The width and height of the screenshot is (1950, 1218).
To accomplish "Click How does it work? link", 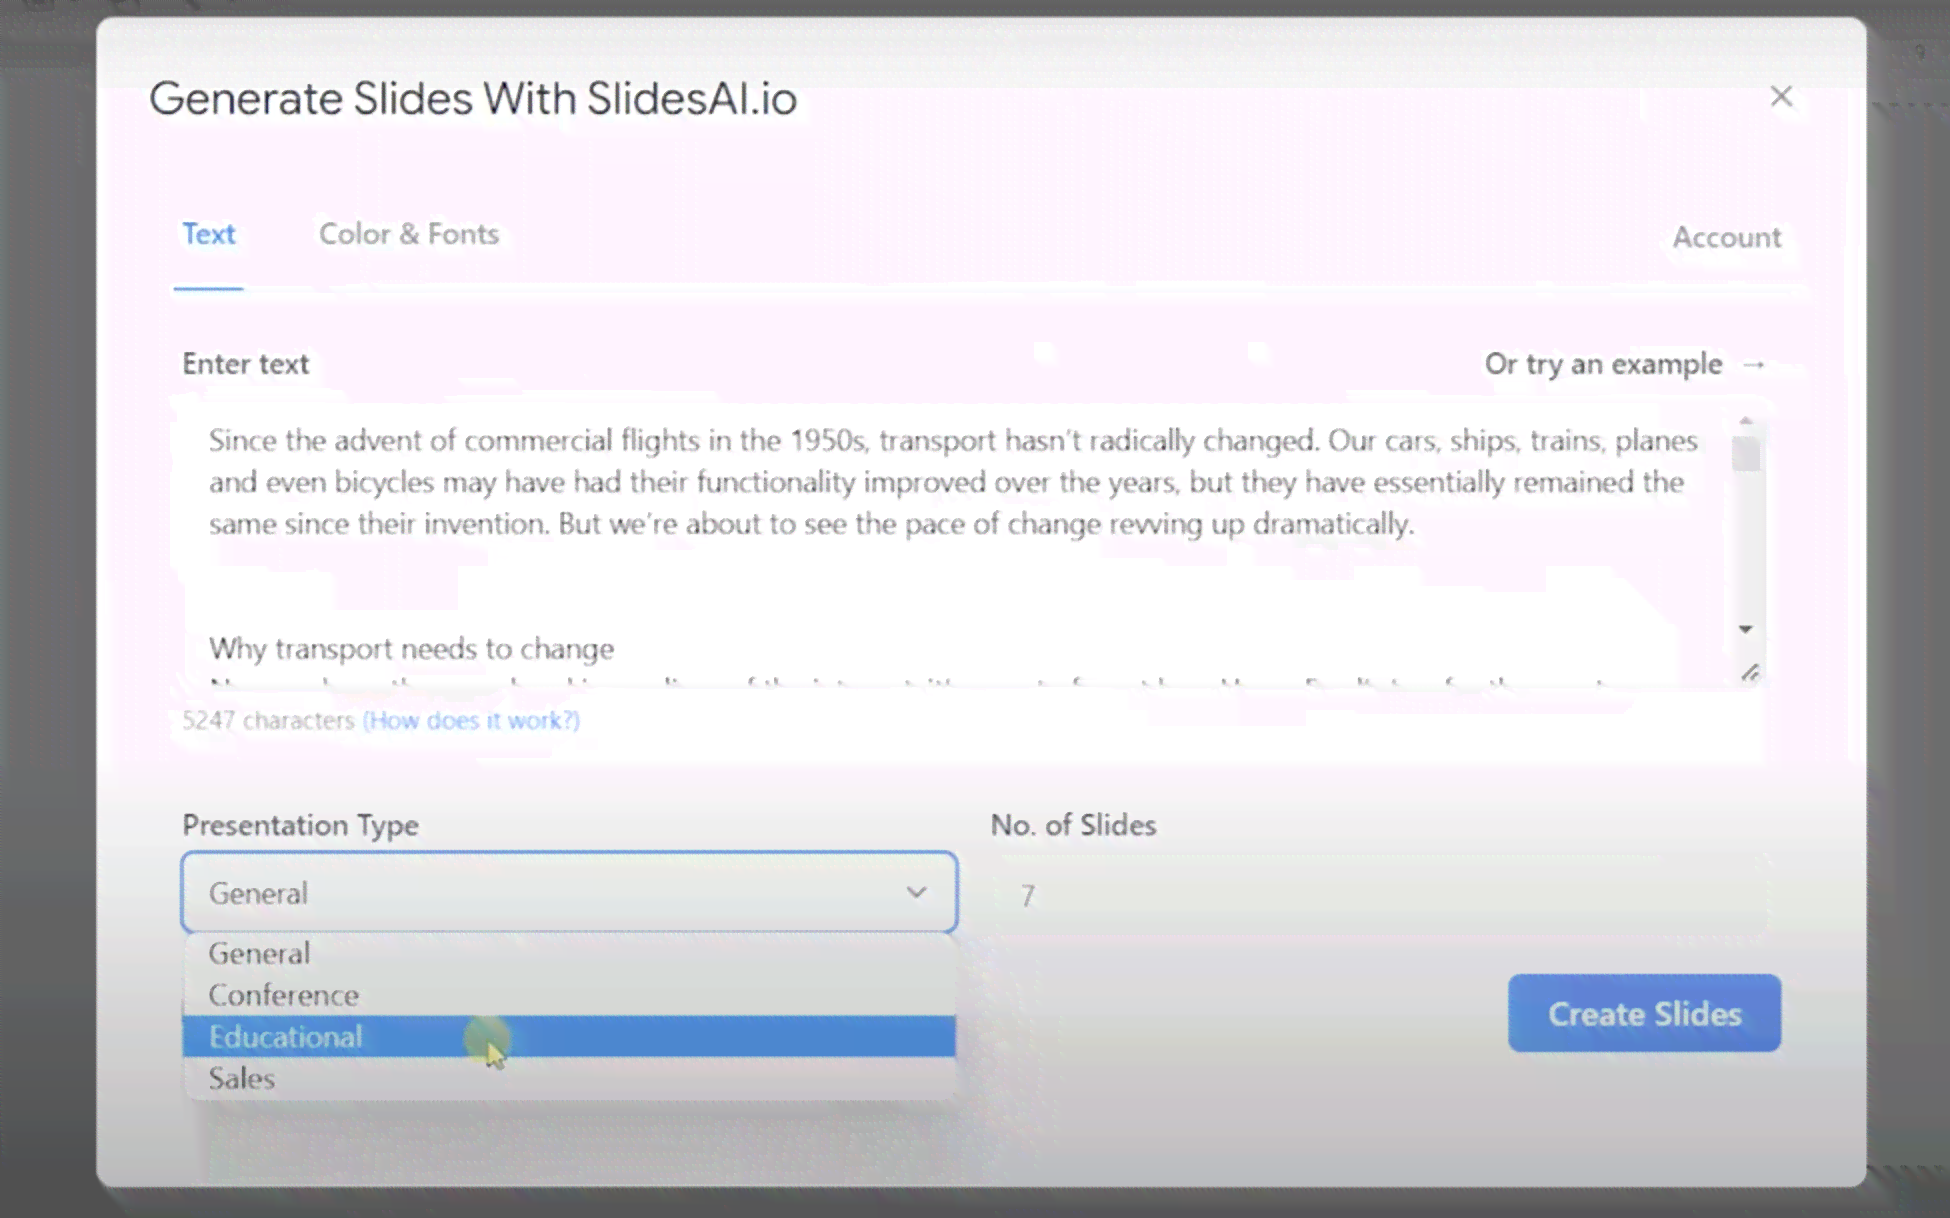I will [470, 720].
